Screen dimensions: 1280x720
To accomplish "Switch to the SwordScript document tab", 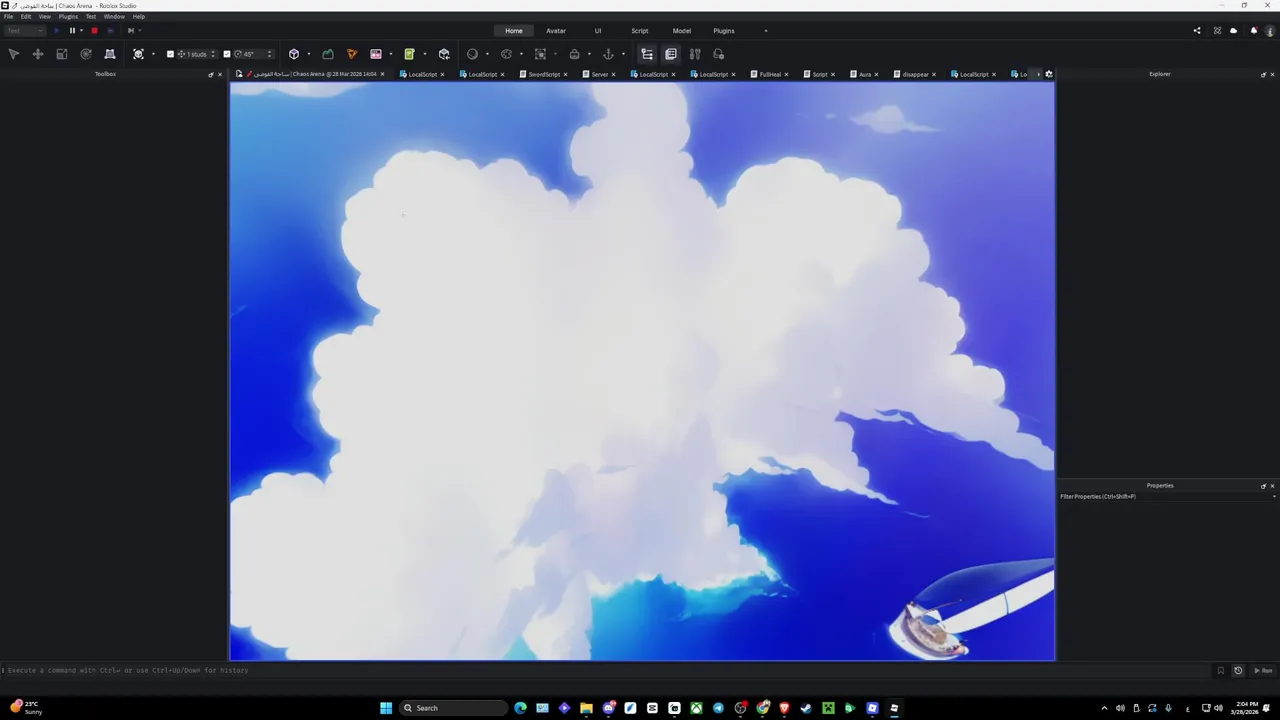I will pyautogui.click(x=544, y=74).
